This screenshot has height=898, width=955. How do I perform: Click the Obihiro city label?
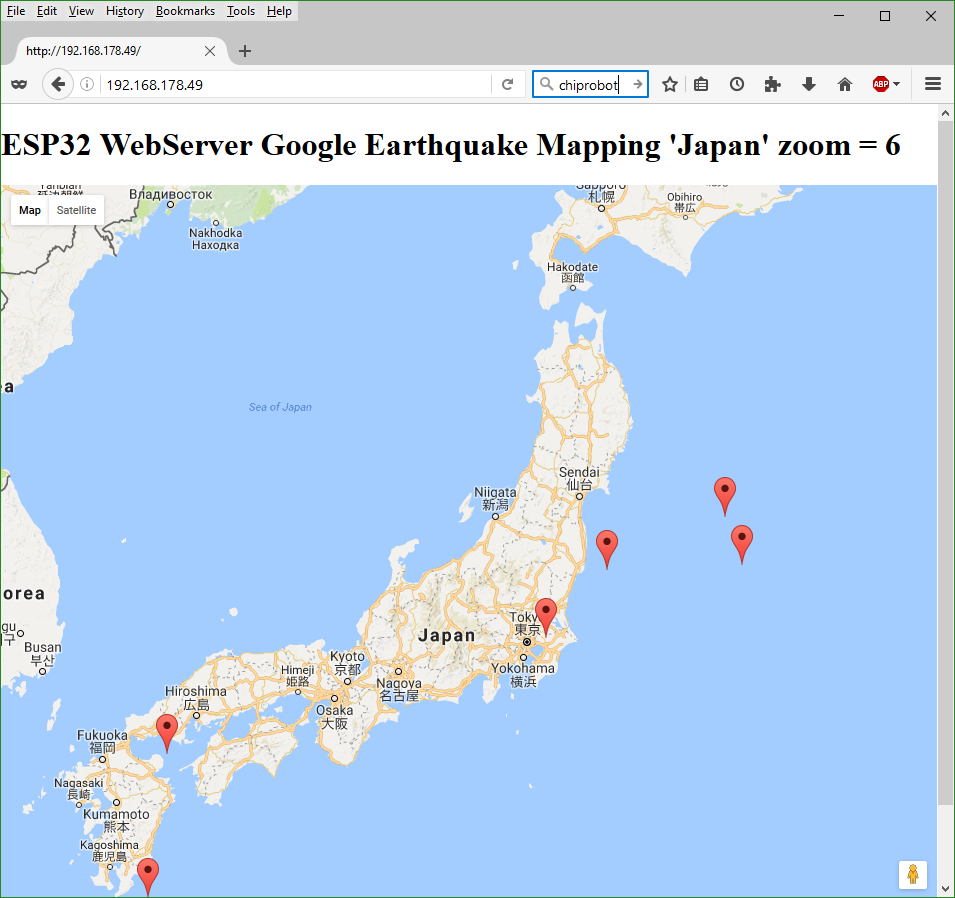685,202
